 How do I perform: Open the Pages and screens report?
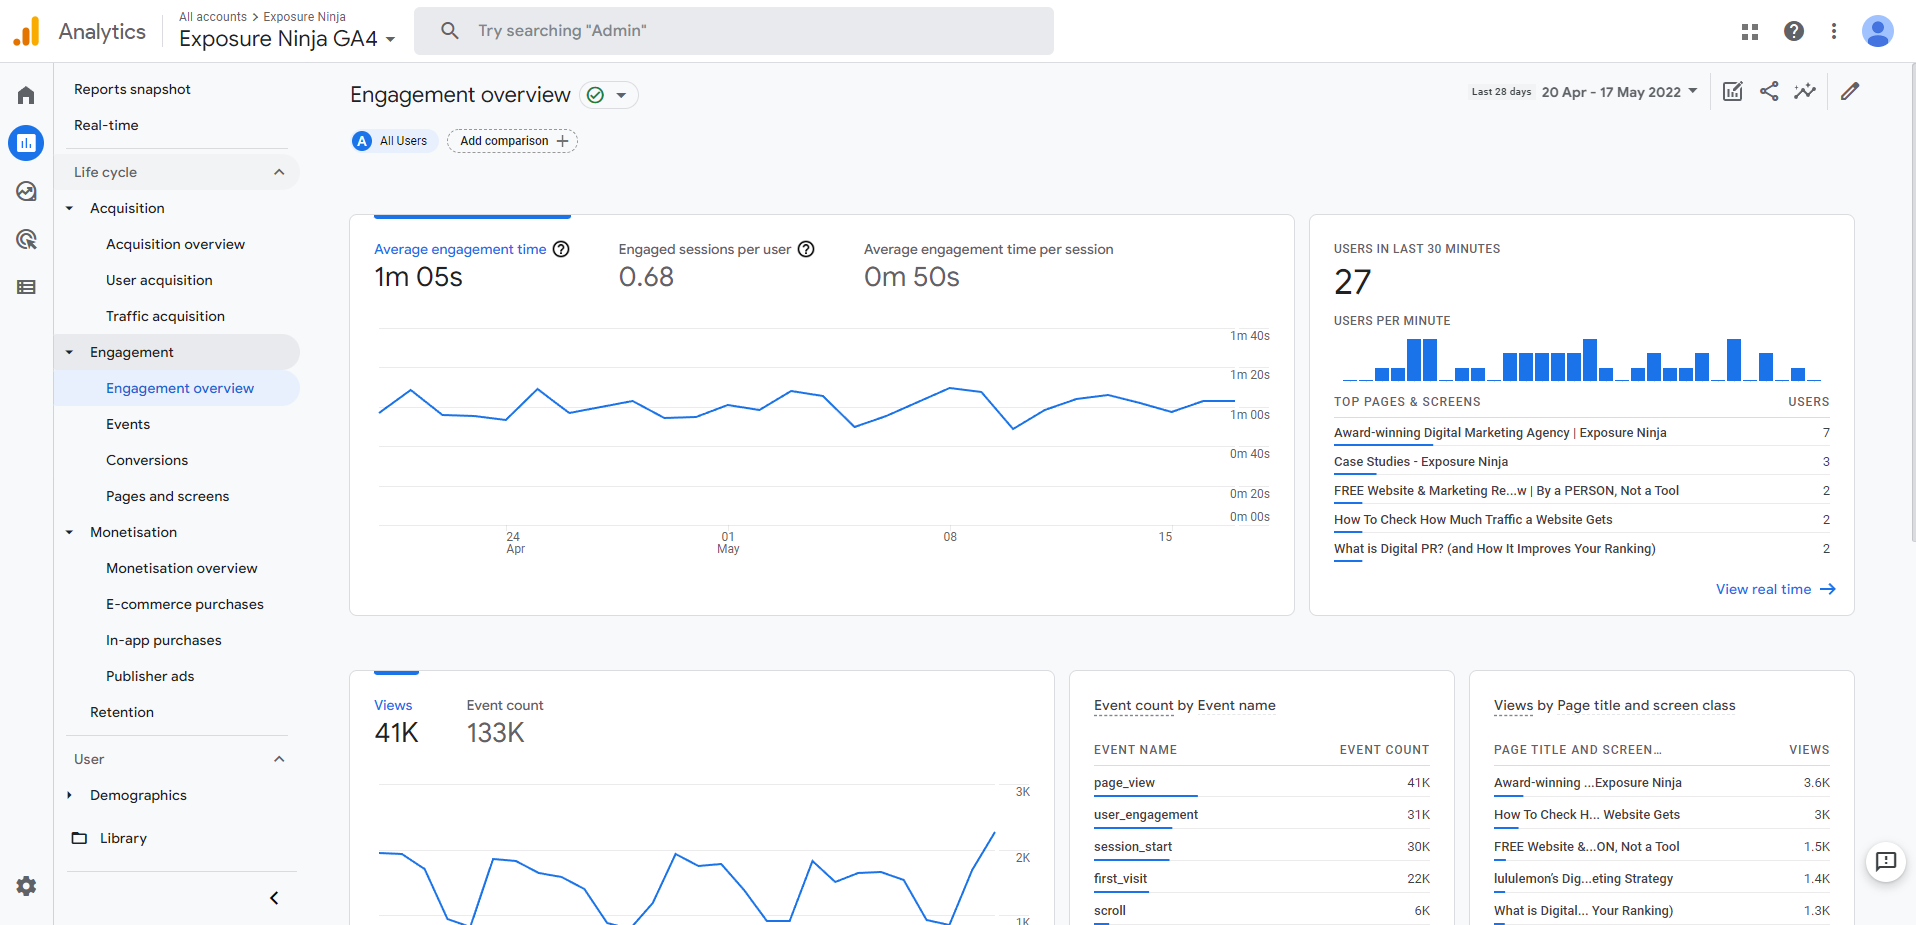(x=167, y=496)
